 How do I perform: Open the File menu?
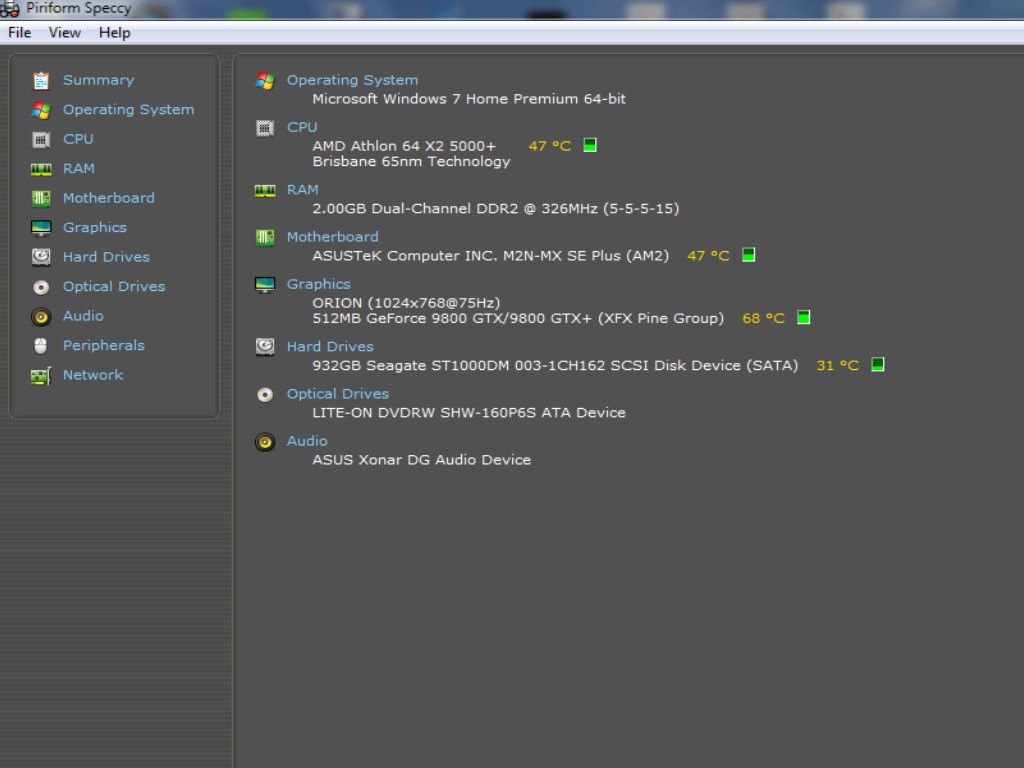tap(20, 32)
